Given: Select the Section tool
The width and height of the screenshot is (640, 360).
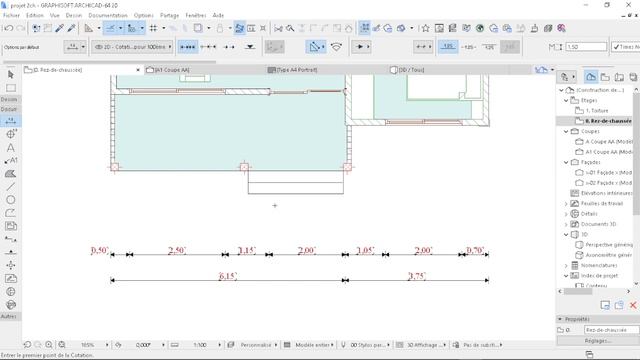Looking at the screenshot, I should (x=11, y=239).
